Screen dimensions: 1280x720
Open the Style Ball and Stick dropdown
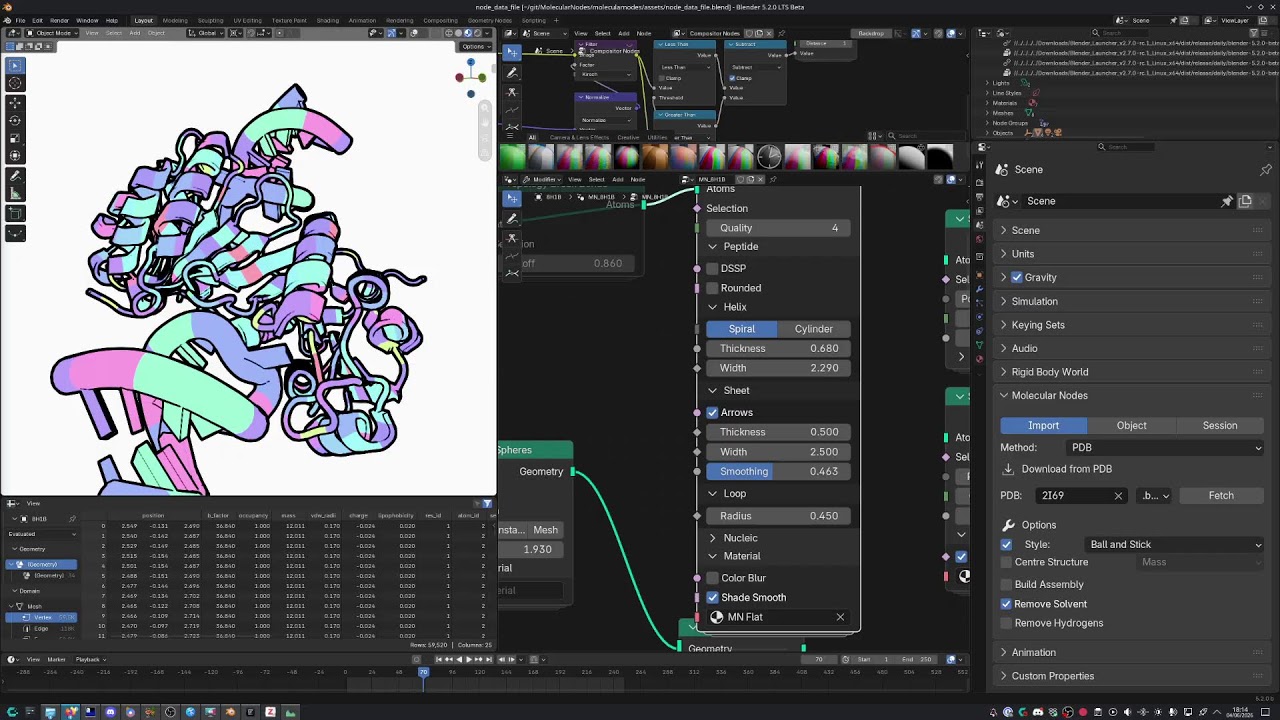(1175, 544)
